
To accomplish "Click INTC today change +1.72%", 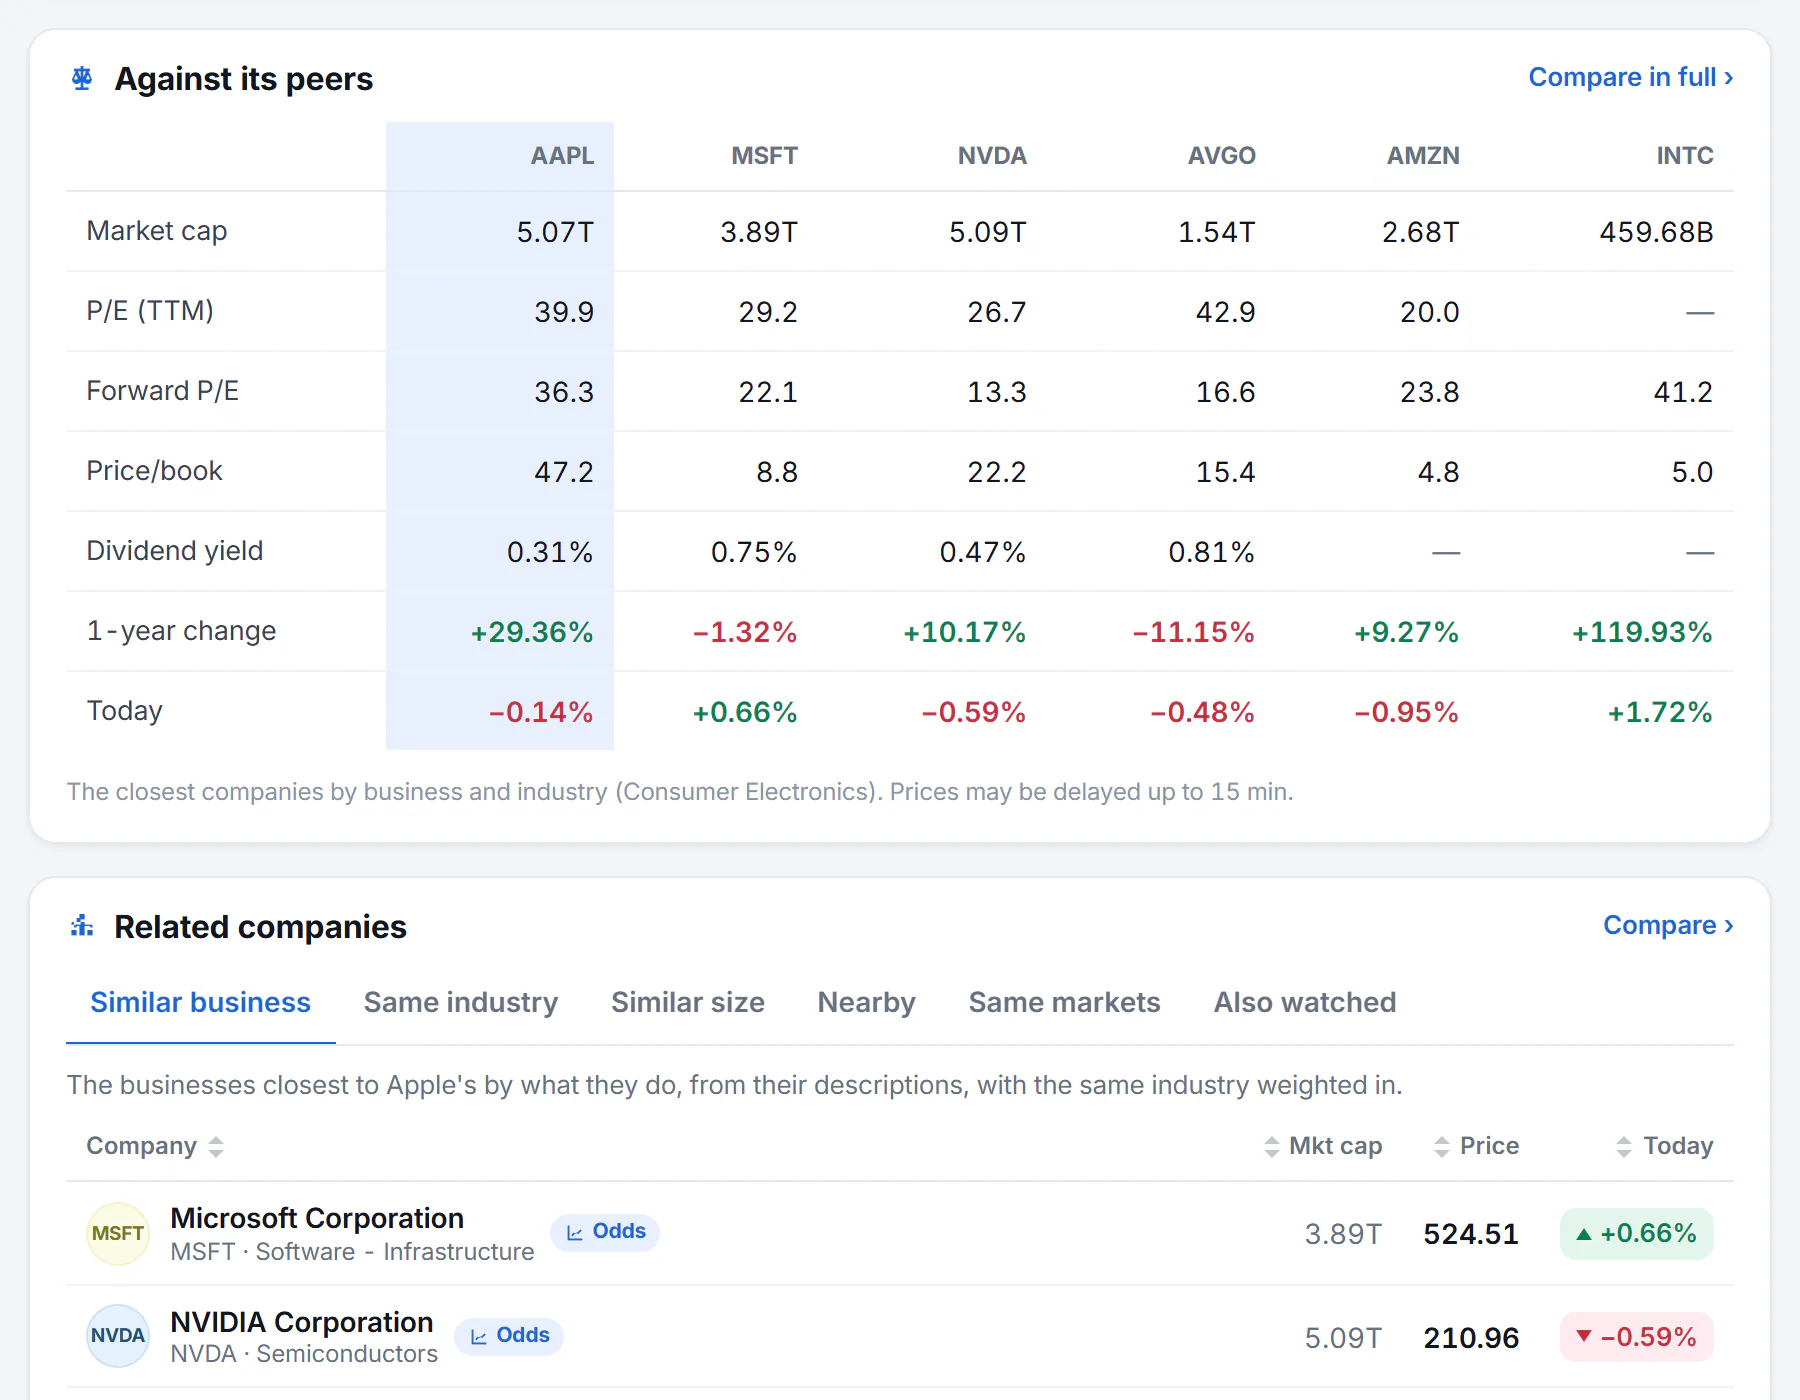I will click(1660, 712).
